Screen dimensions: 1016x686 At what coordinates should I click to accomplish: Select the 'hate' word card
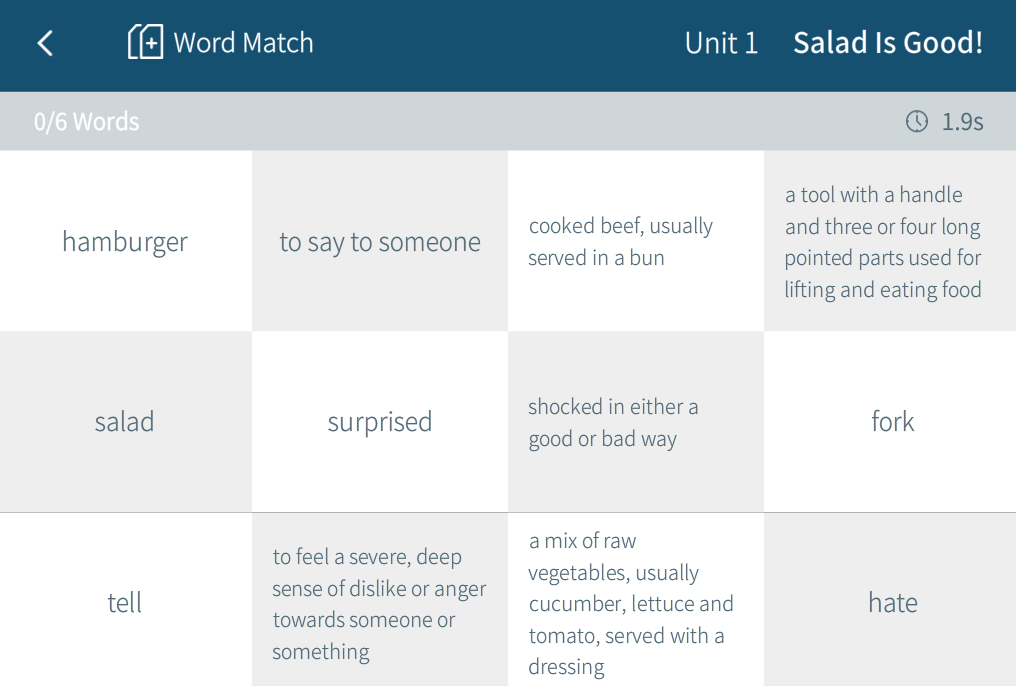tap(890, 602)
